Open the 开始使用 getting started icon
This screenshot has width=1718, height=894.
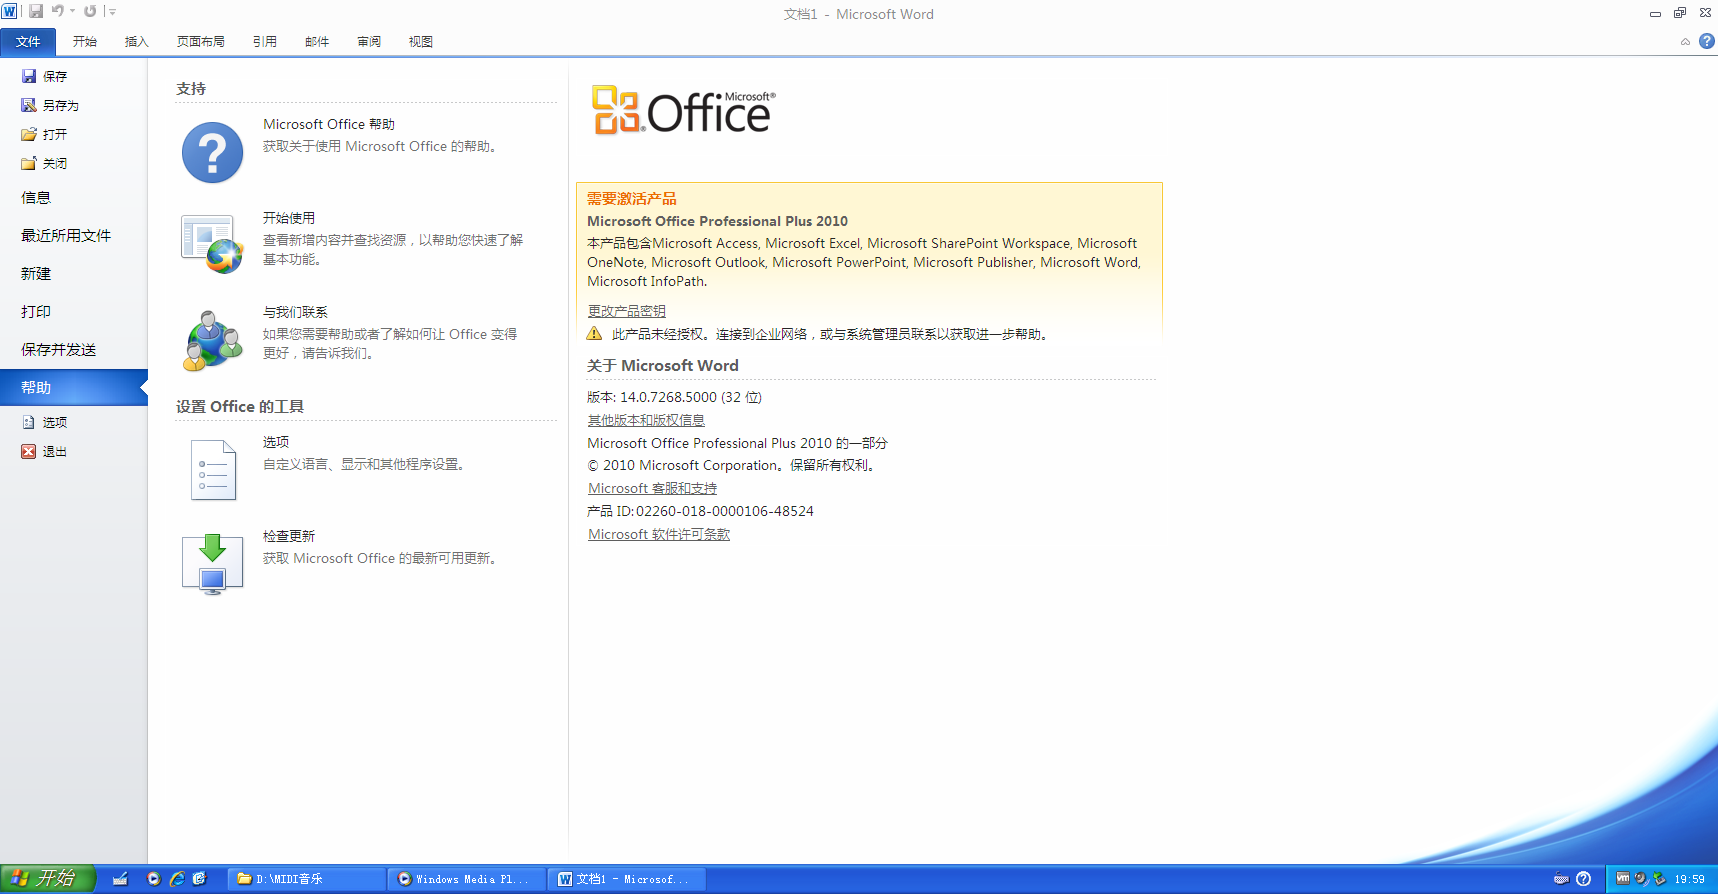[212, 244]
